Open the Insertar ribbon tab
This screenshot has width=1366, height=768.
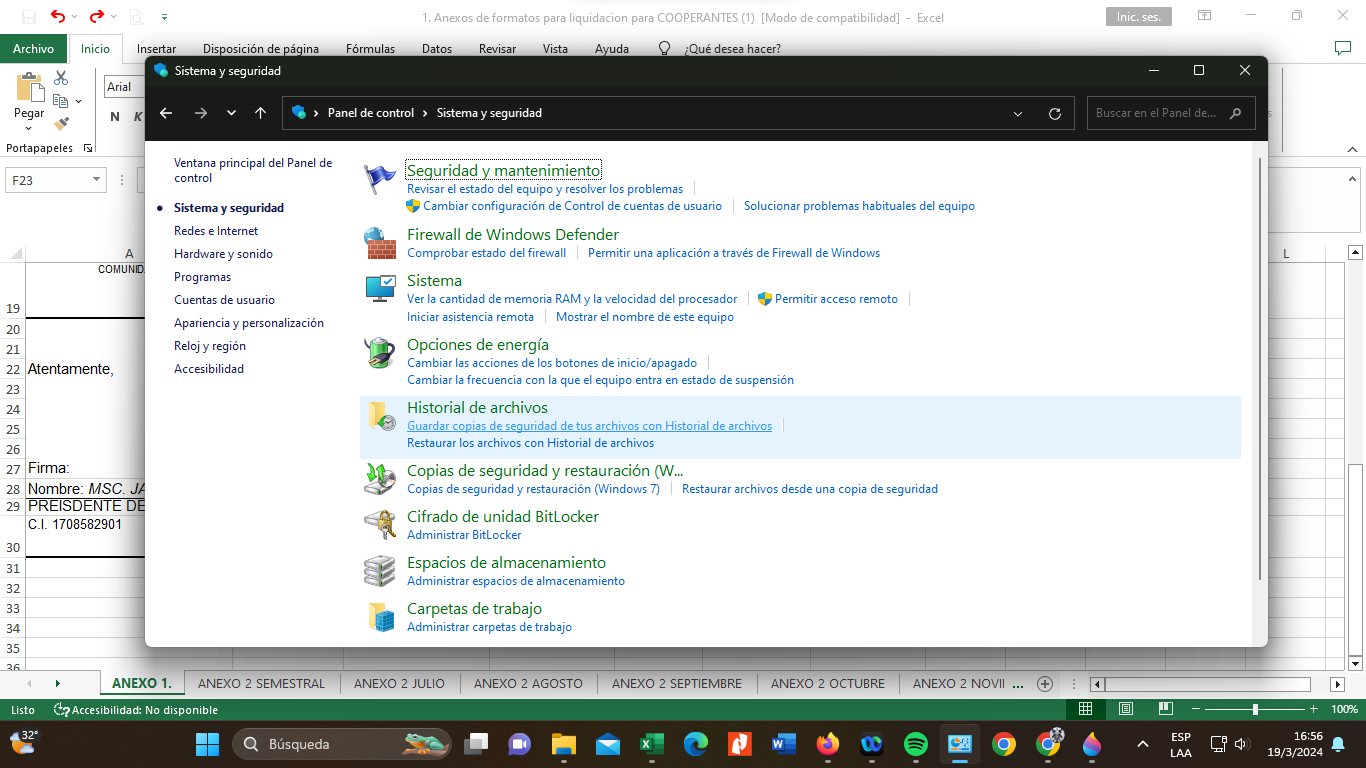pyautogui.click(x=156, y=48)
